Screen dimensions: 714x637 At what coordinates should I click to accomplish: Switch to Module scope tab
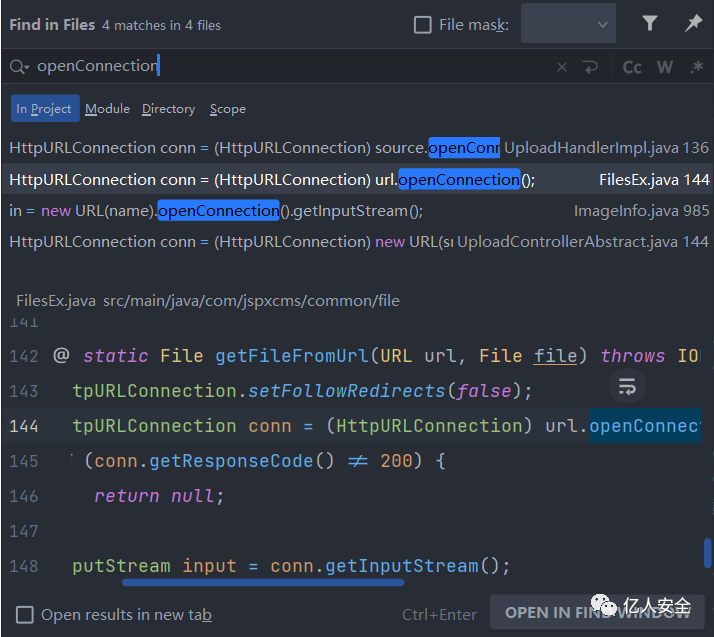pyautogui.click(x=107, y=109)
